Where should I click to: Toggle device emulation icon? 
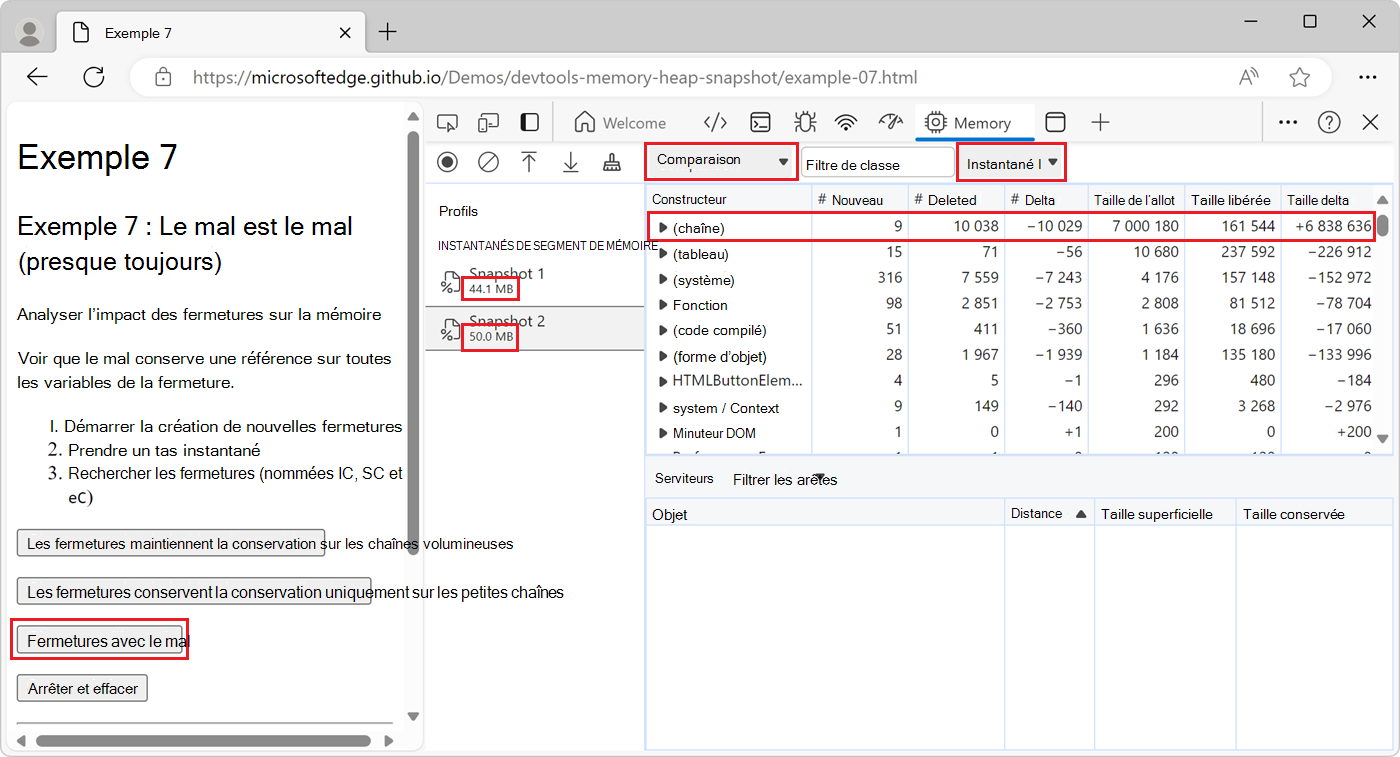(x=488, y=123)
